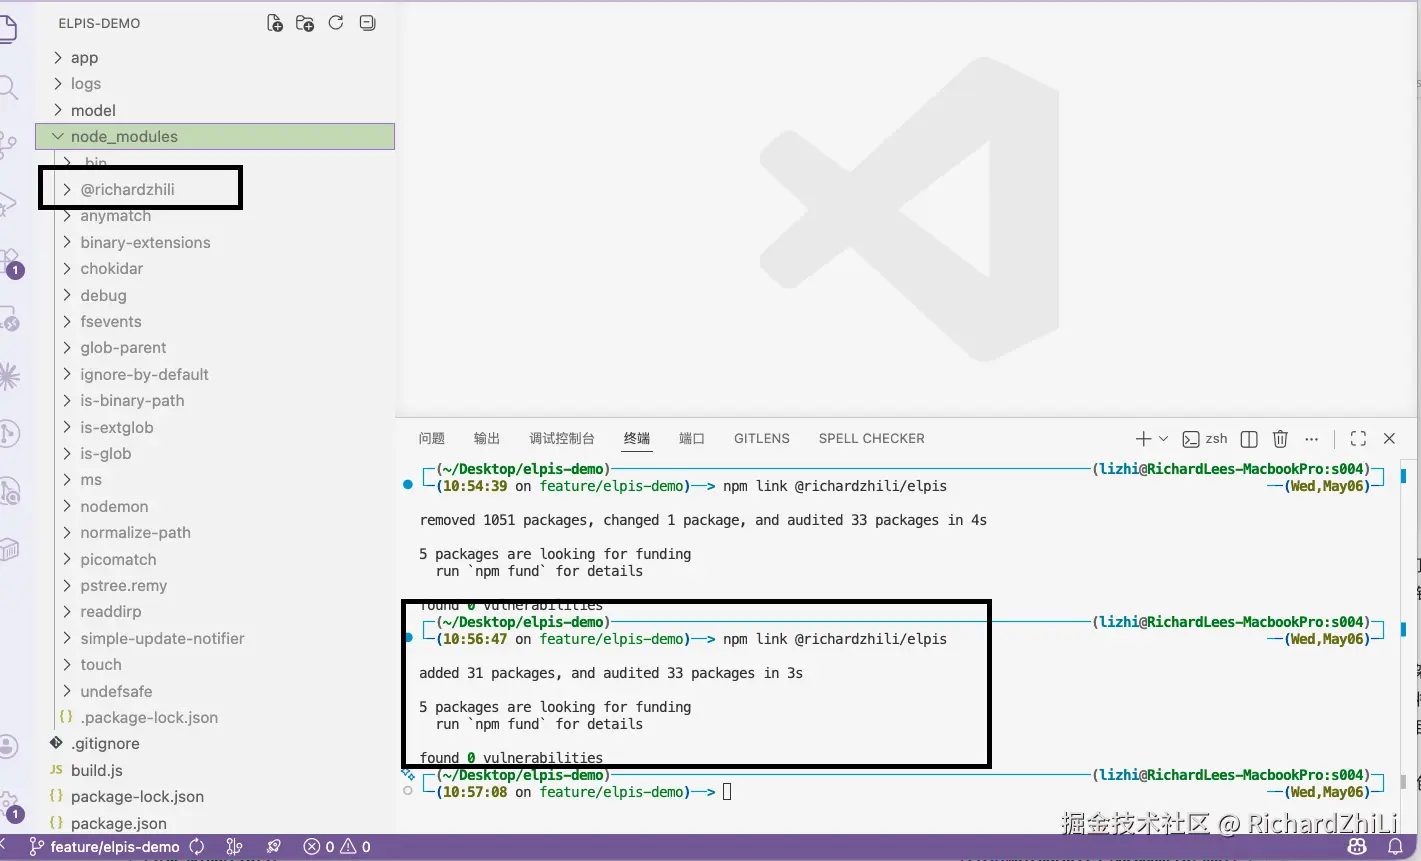This screenshot has height=861, width=1421.
Task: Close the bottom terminal panel
Action: (x=1389, y=438)
